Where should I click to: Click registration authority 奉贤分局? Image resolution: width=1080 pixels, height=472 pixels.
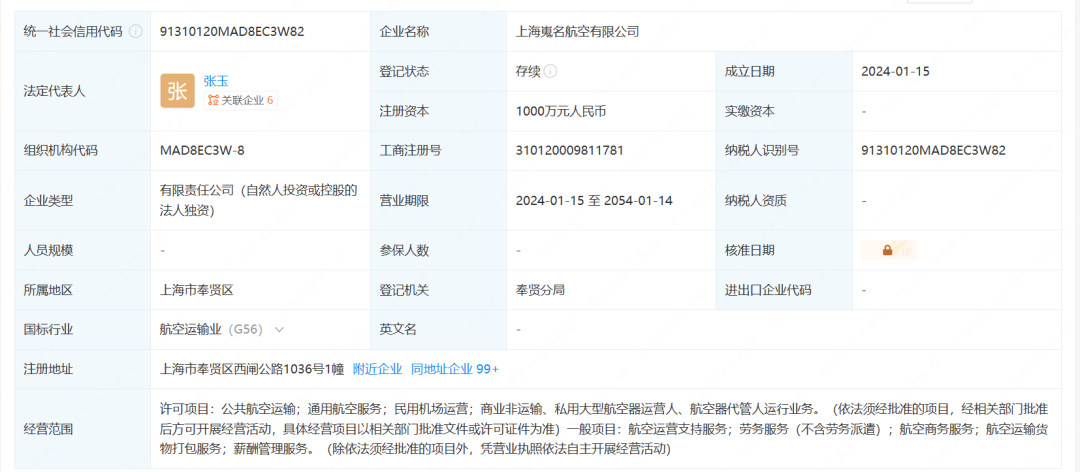(x=540, y=290)
